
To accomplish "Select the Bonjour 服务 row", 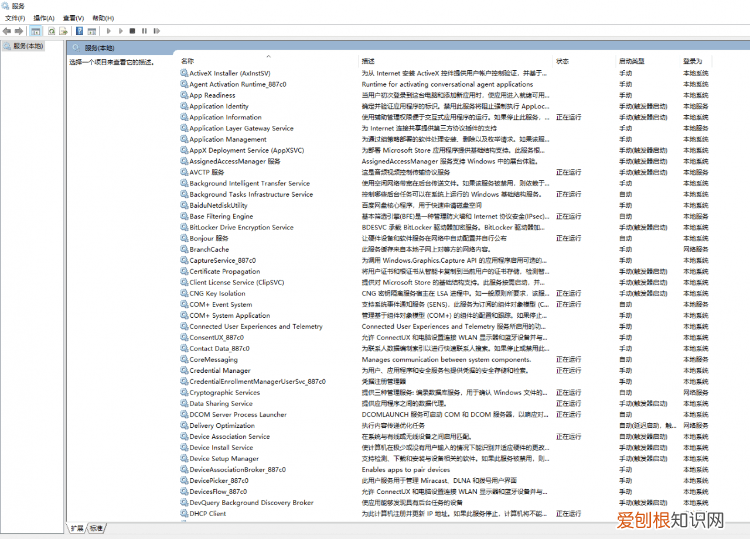I will click(209, 238).
